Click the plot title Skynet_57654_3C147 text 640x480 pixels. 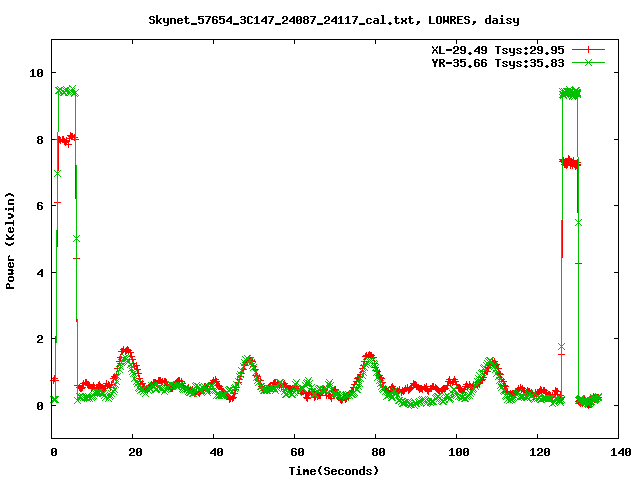click(x=334, y=20)
